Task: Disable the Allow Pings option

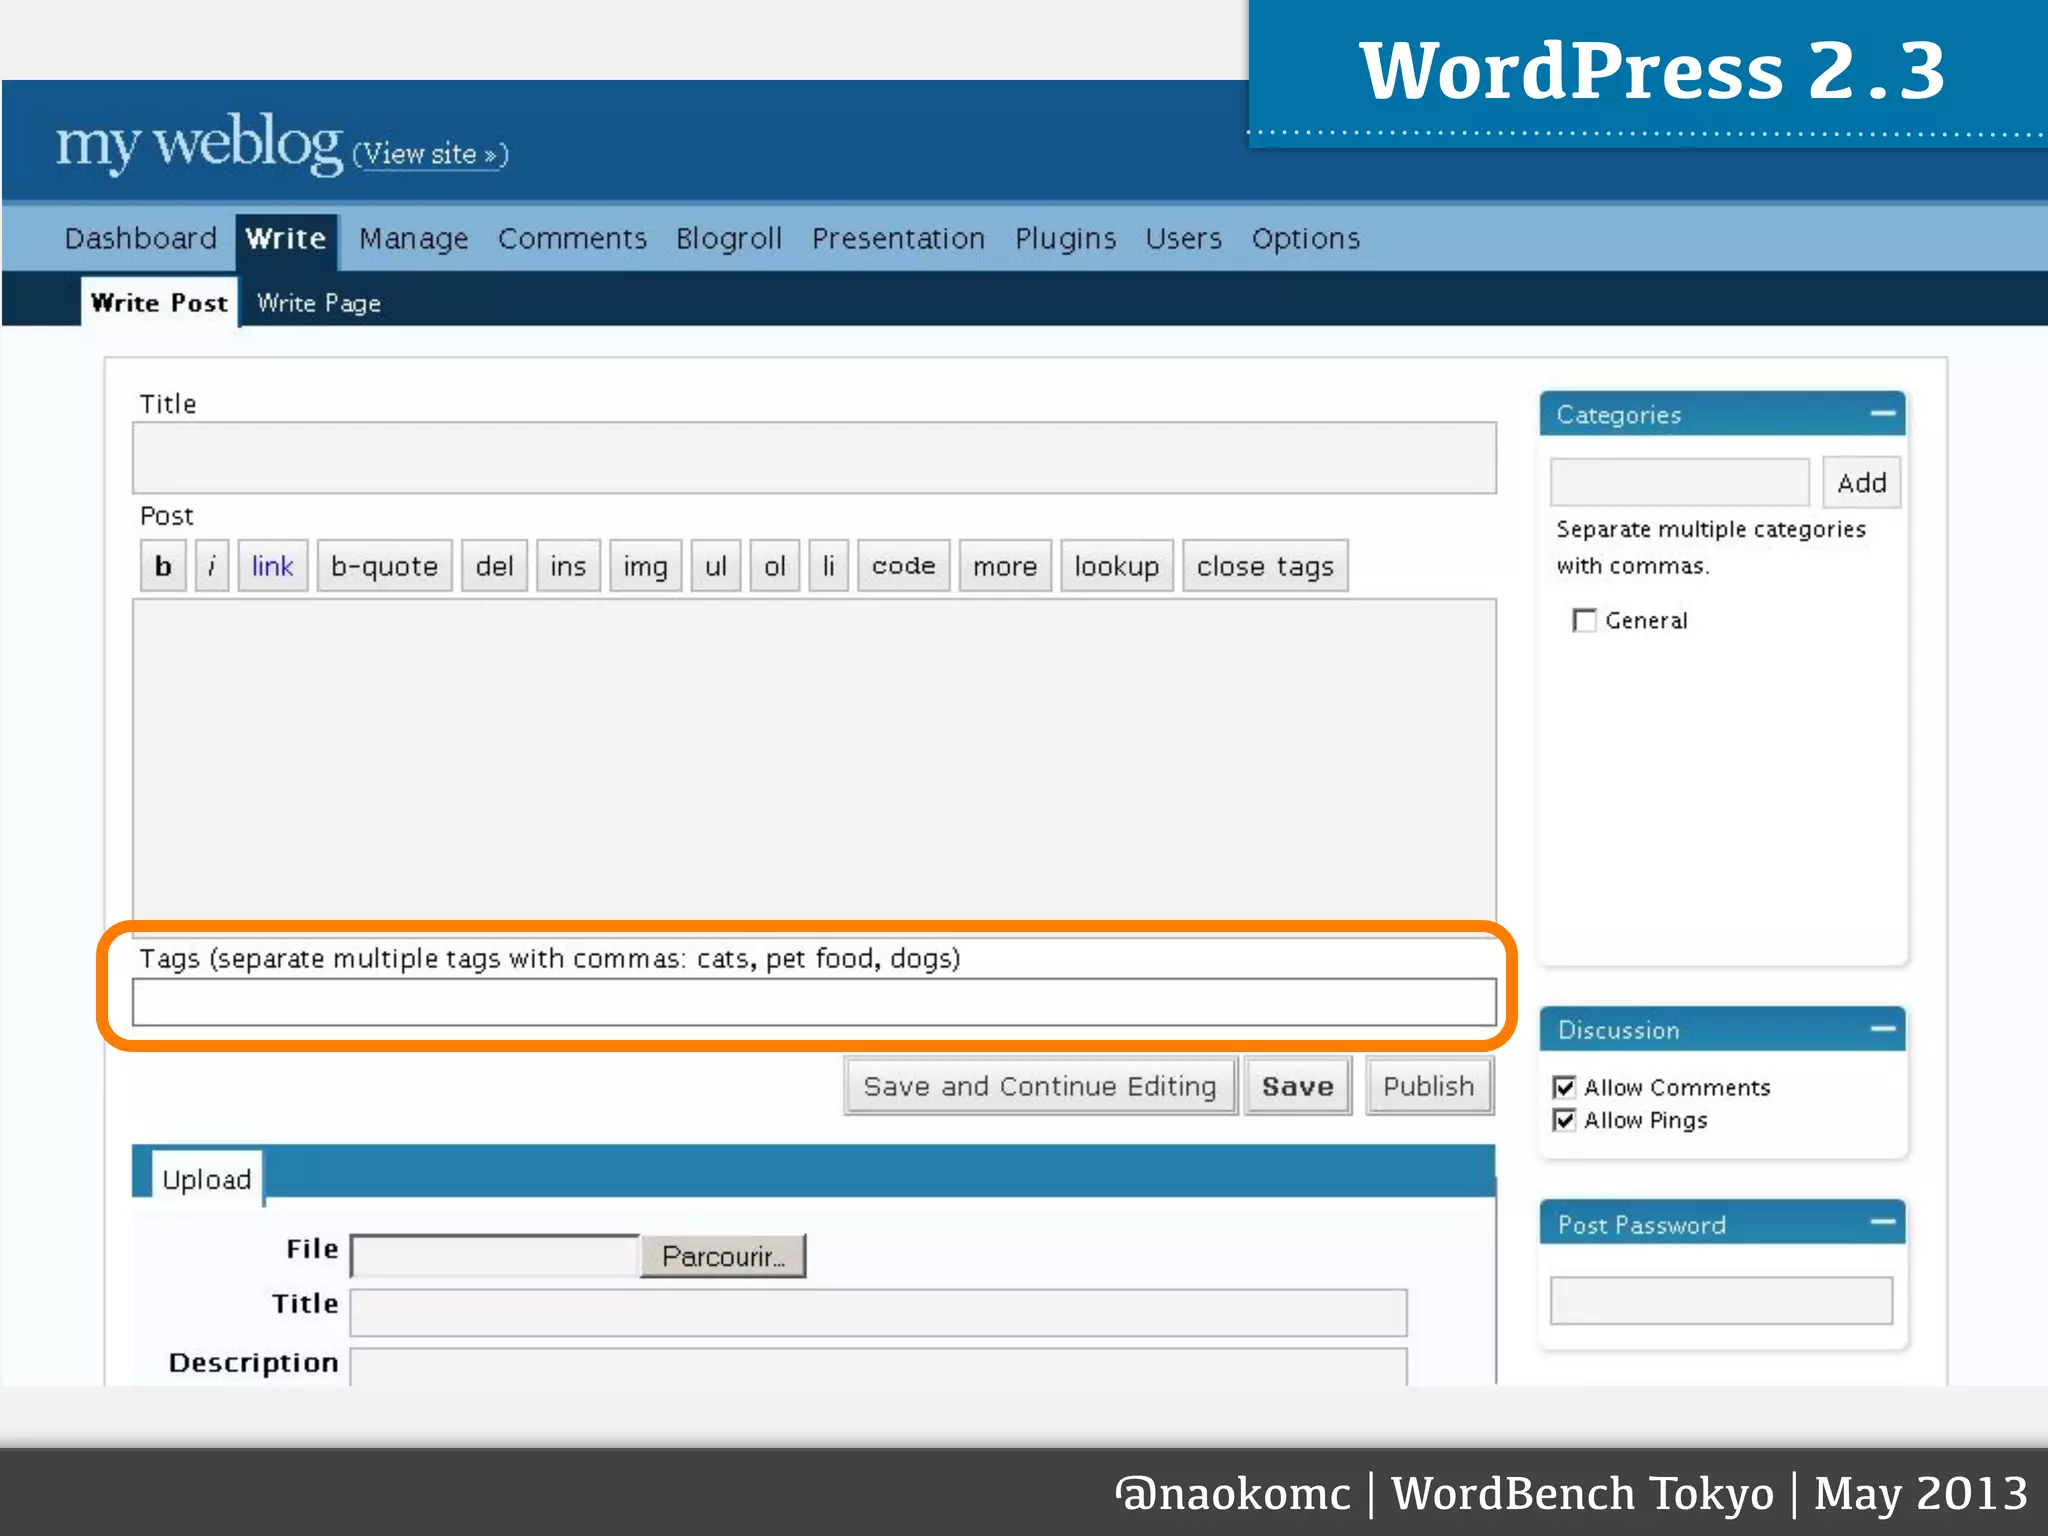Action: point(1565,1120)
